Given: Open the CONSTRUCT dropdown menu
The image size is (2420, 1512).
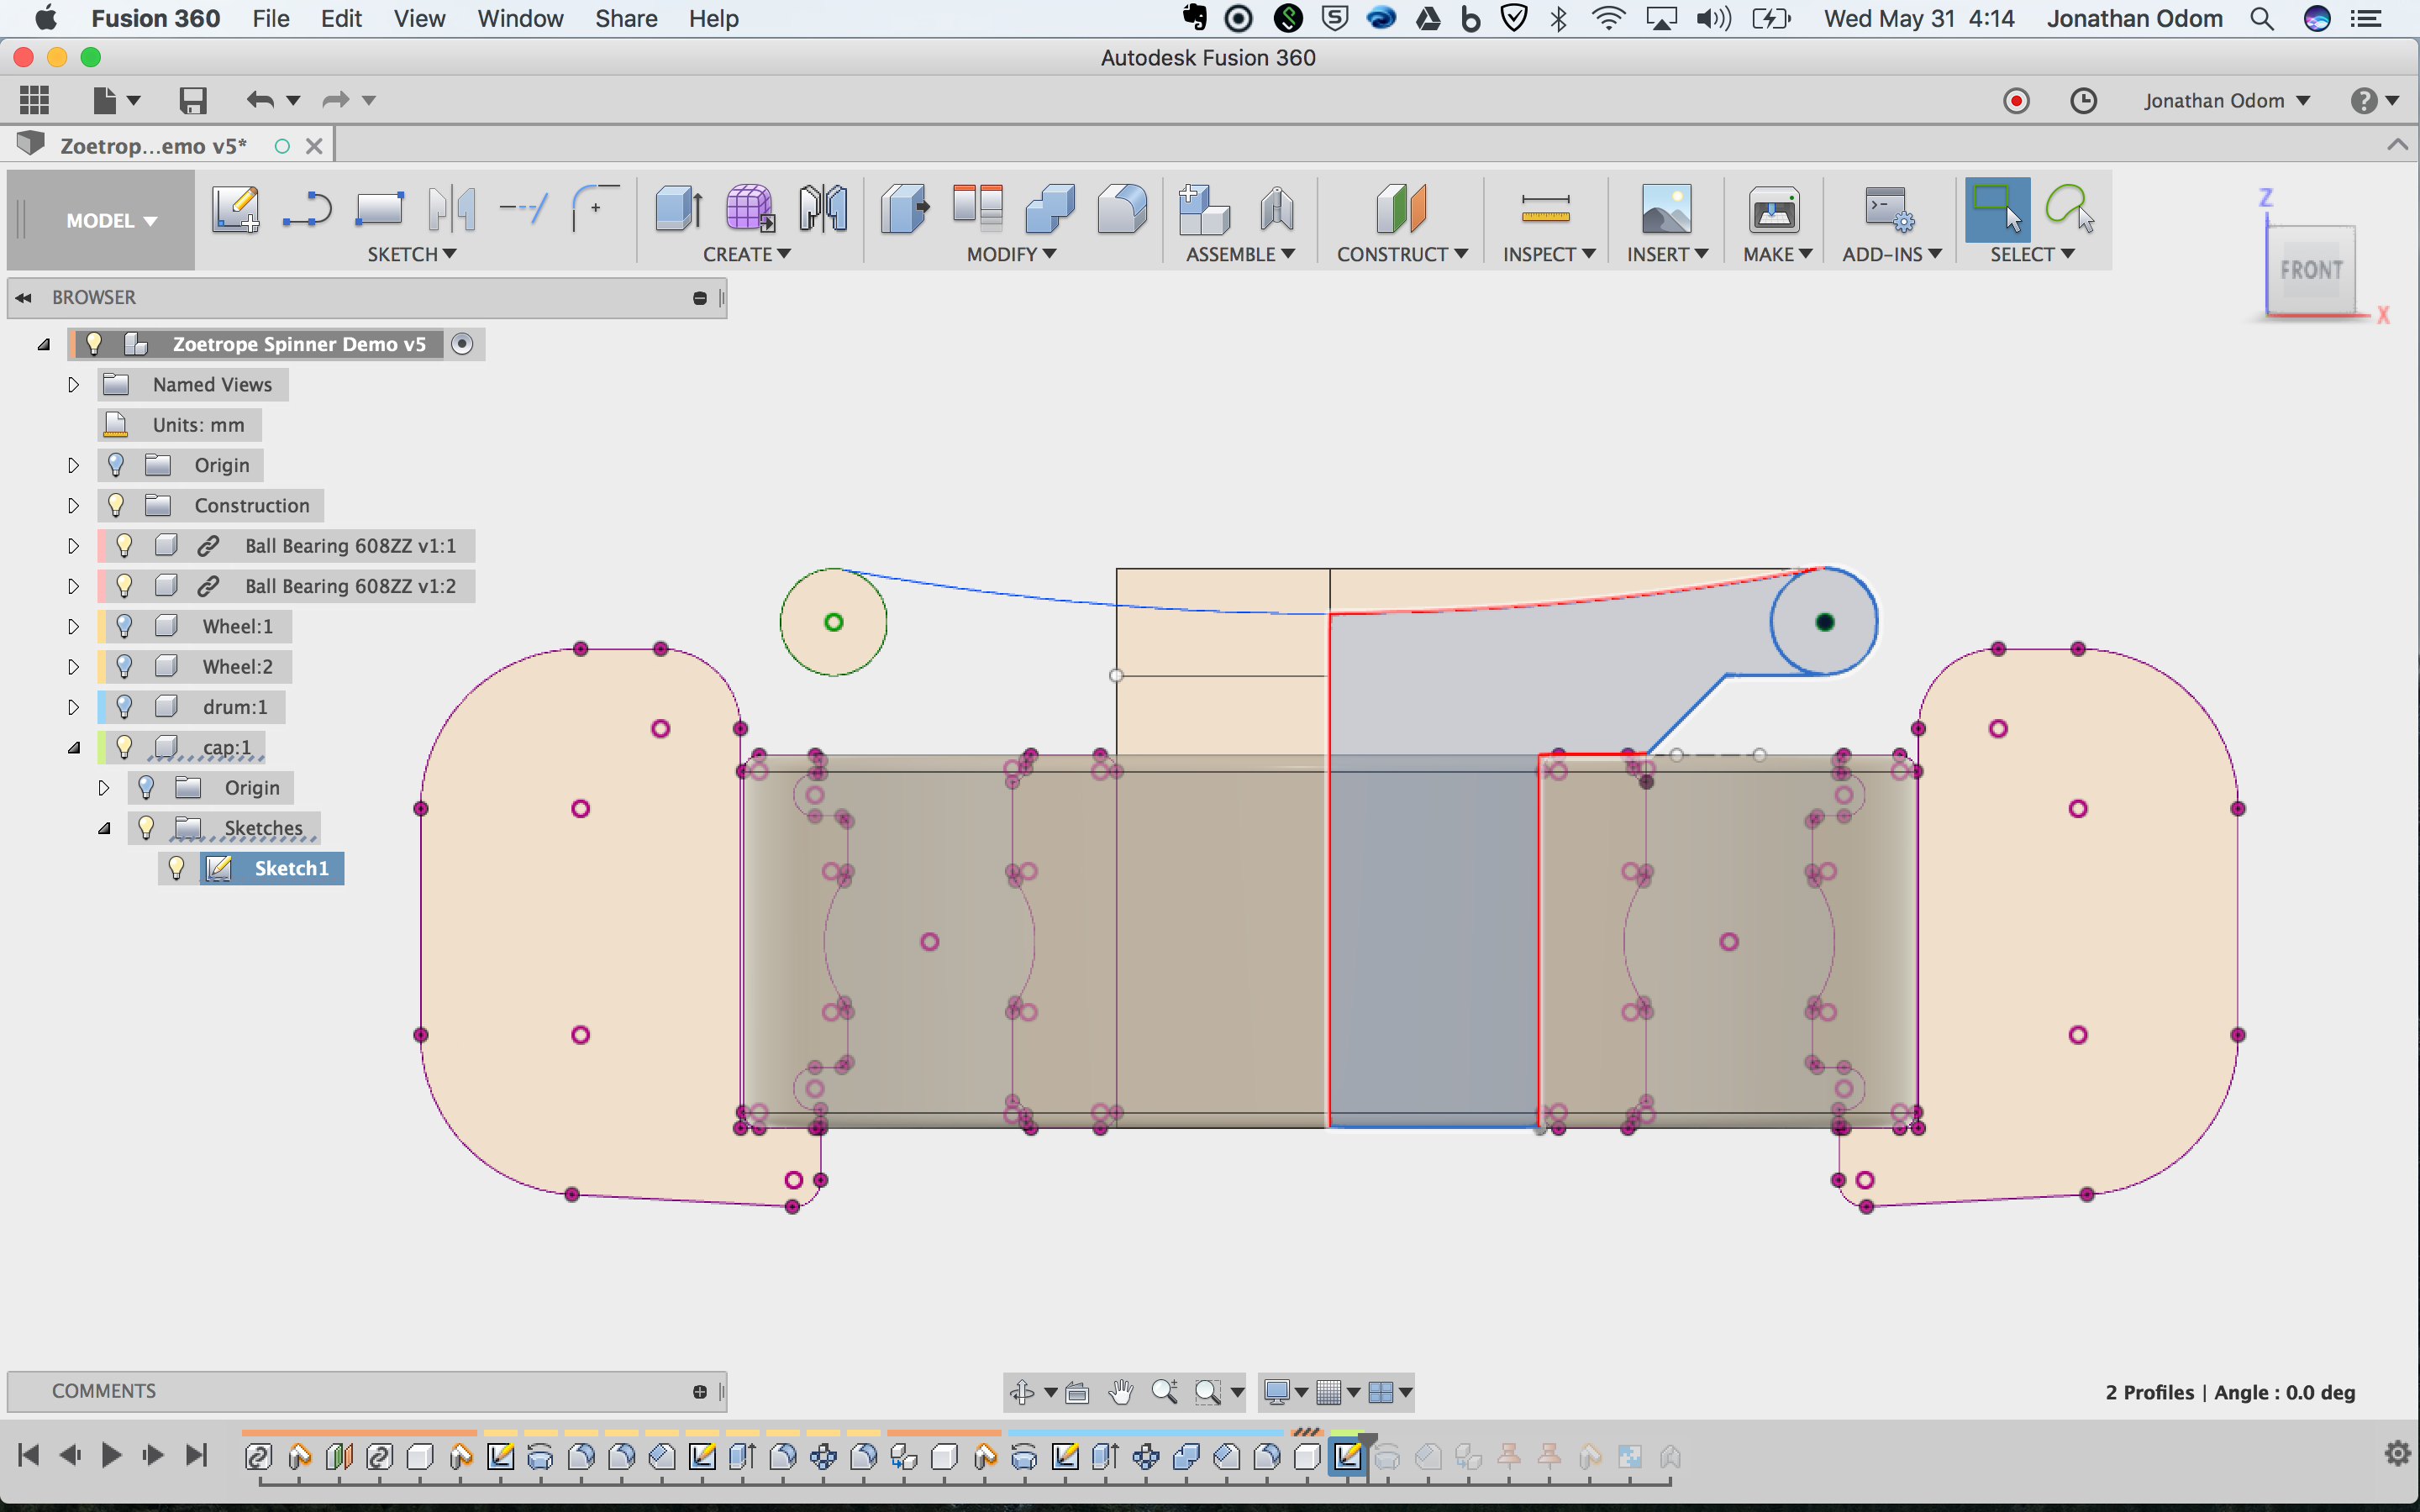Looking at the screenshot, I should (1401, 254).
